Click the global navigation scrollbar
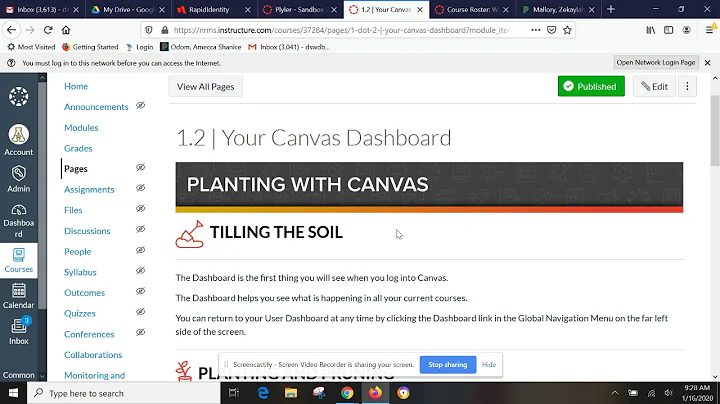720x404 pixels. [x=42, y=195]
